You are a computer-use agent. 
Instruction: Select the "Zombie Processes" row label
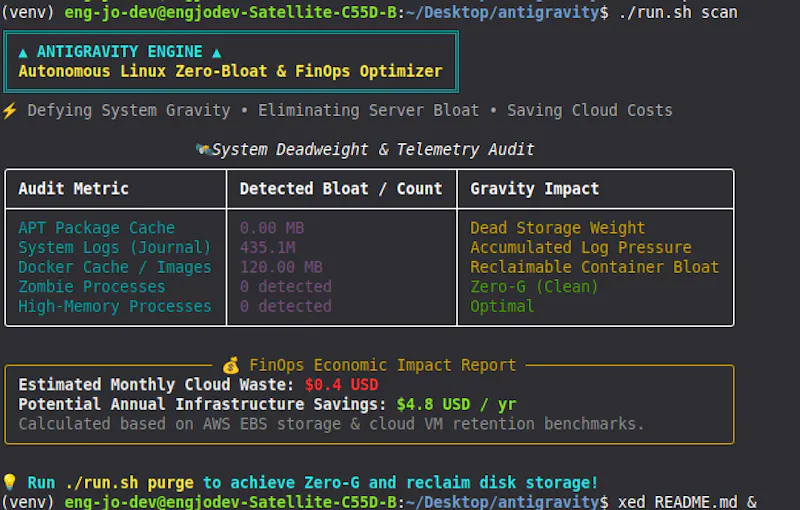click(92, 287)
